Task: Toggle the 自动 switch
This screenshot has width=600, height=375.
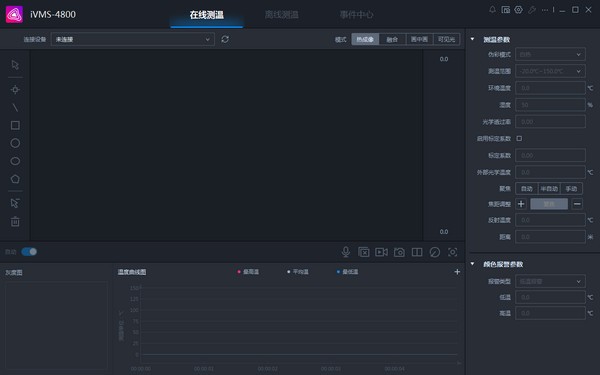Action: [x=29, y=251]
